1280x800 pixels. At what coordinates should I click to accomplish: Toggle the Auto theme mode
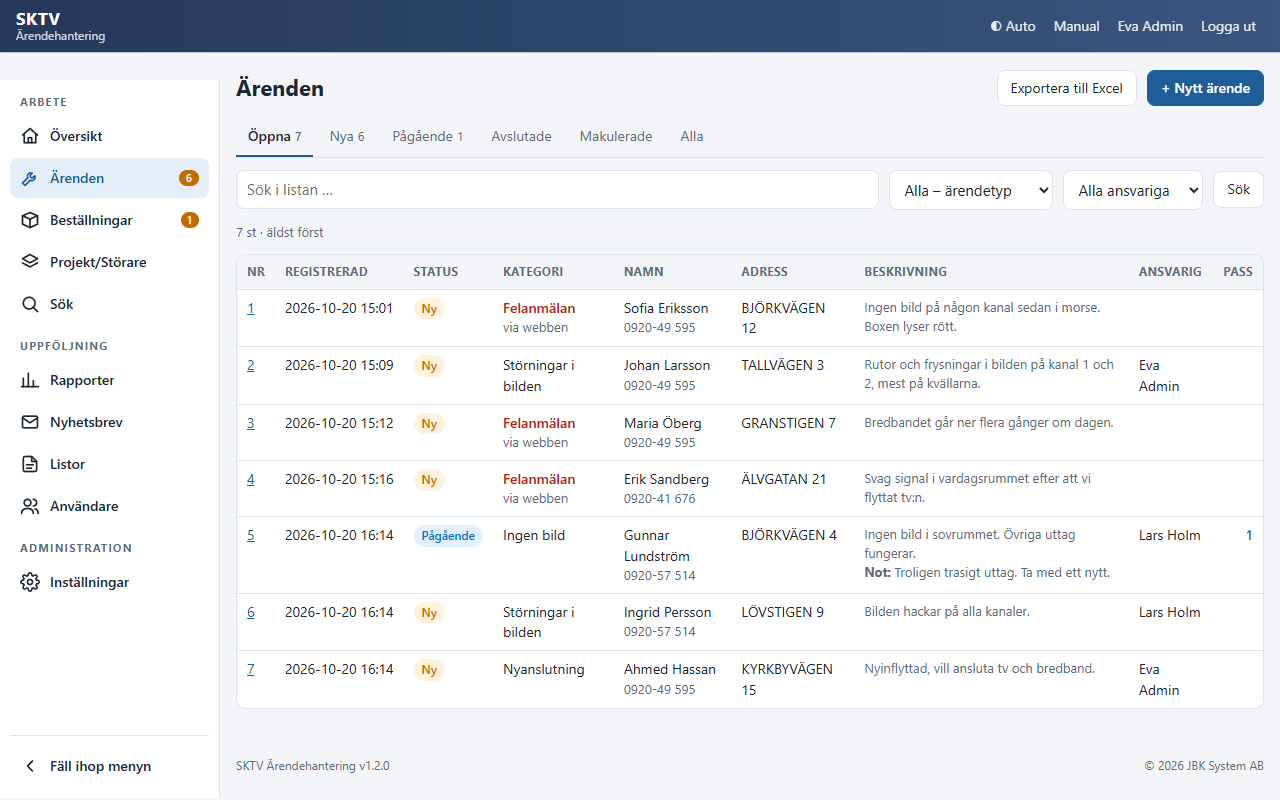pos(1013,26)
